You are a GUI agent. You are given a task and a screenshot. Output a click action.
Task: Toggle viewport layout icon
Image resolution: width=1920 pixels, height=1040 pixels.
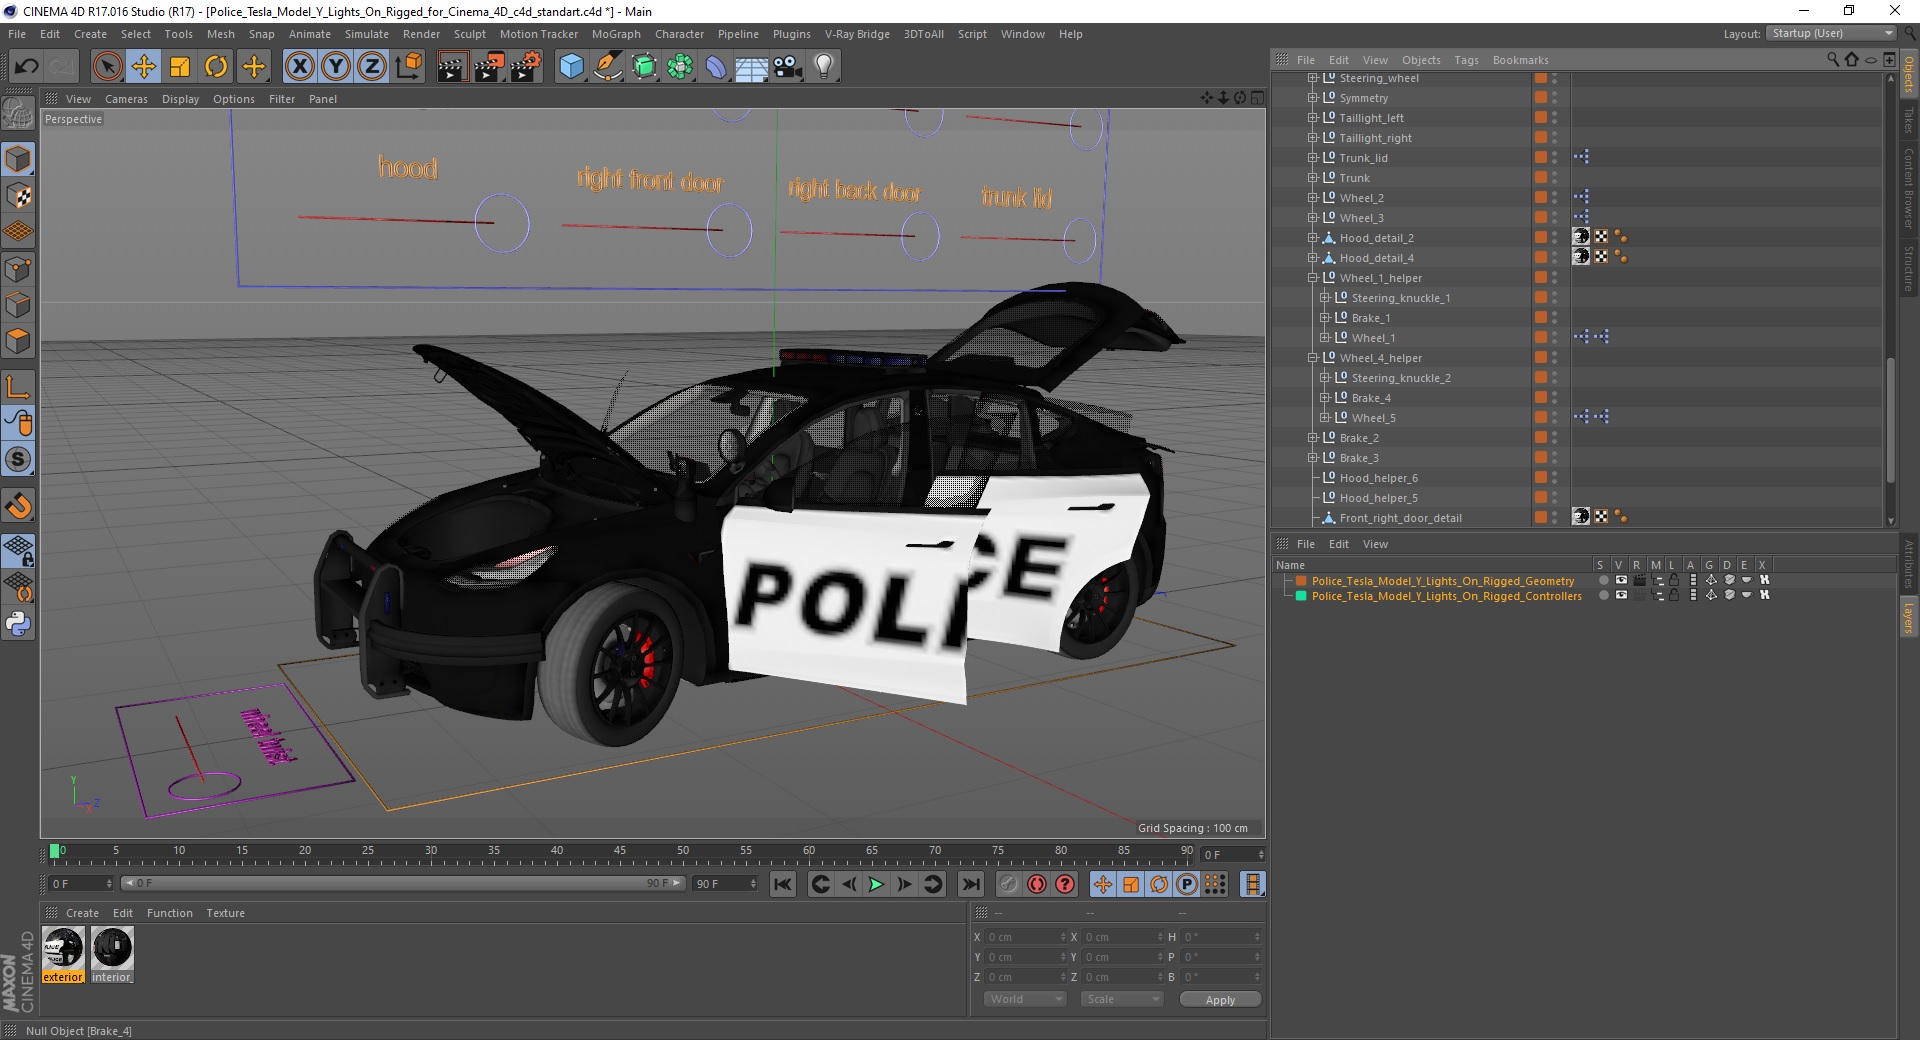[x=1258, y=98]
